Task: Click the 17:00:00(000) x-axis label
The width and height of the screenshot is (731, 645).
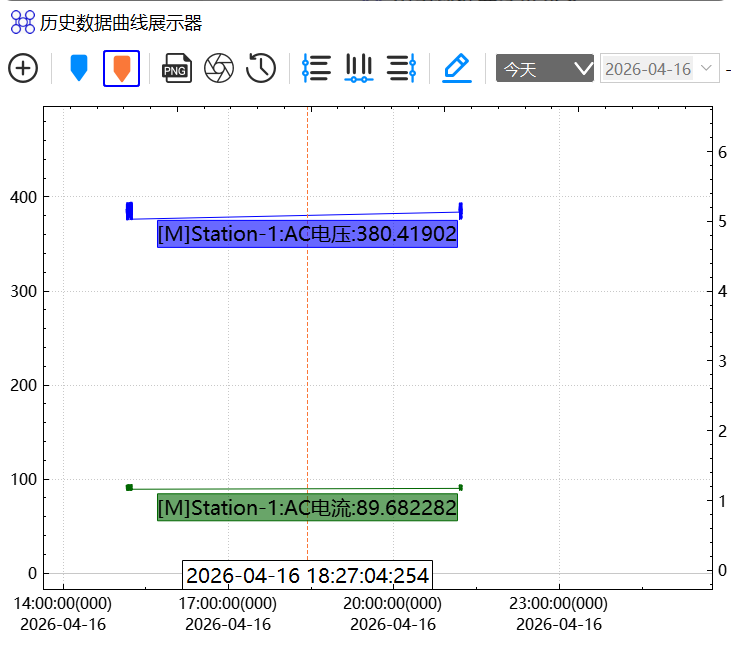Action: 228,603
